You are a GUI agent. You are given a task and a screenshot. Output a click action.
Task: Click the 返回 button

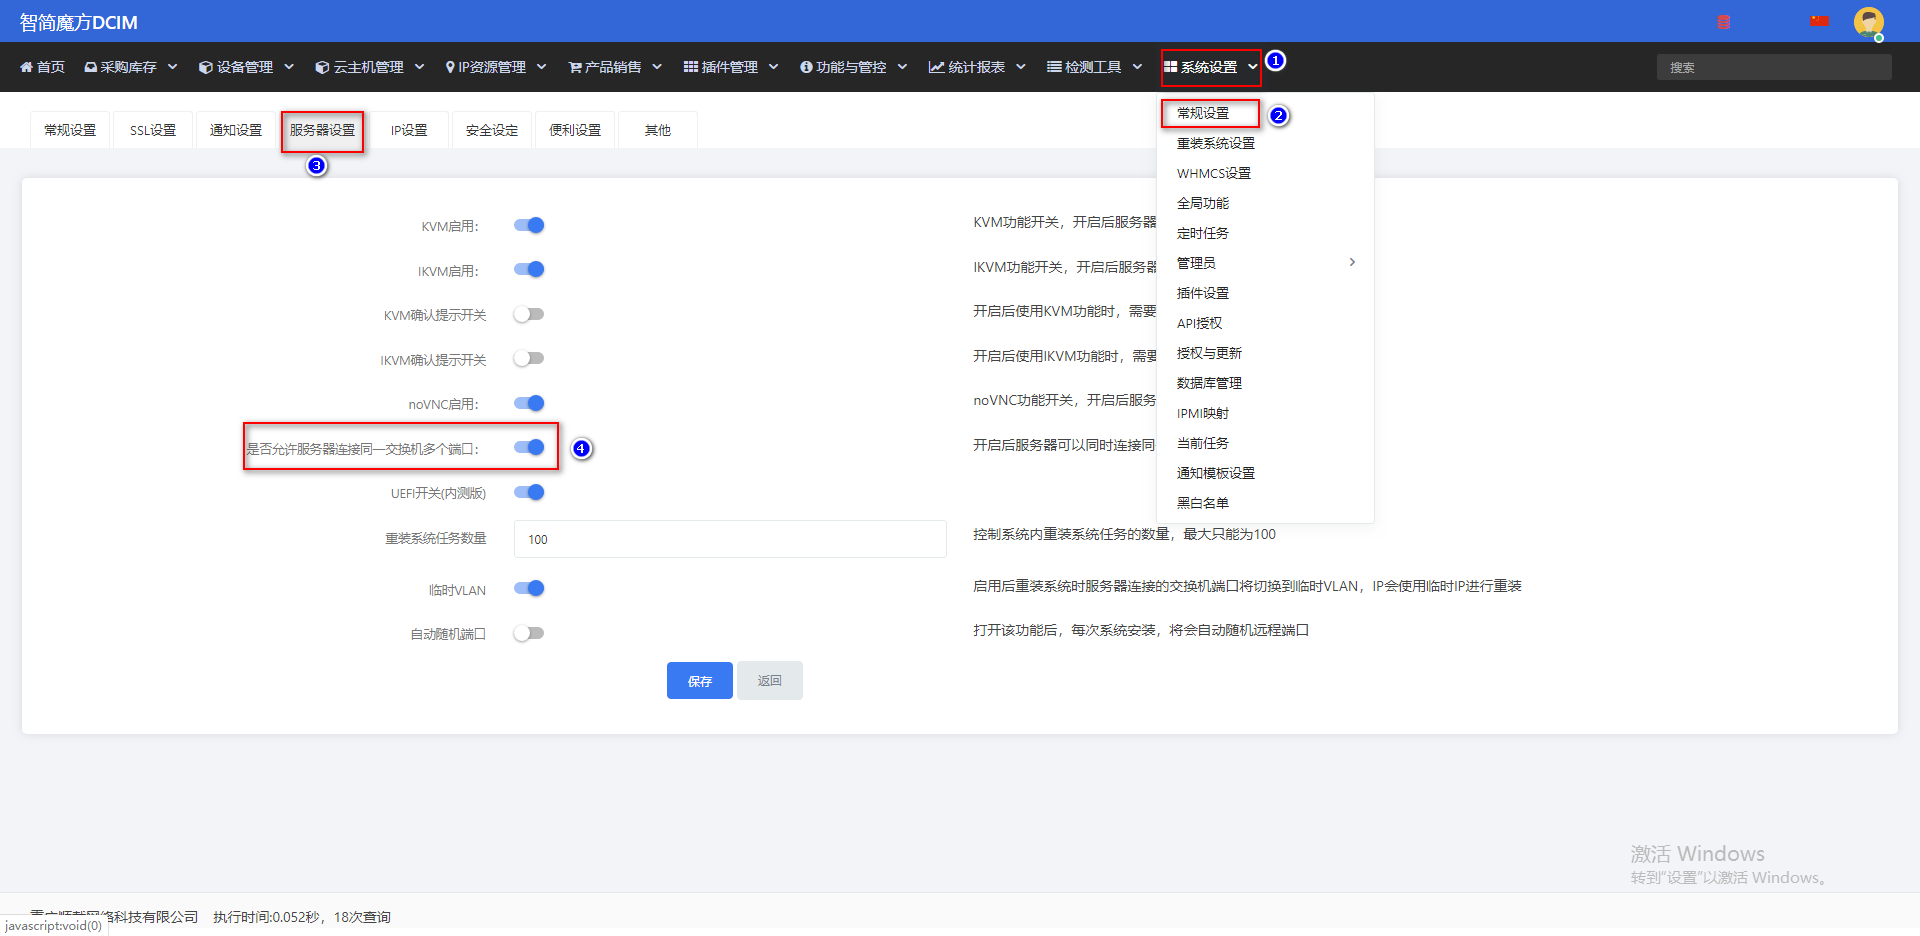[769, 681]
